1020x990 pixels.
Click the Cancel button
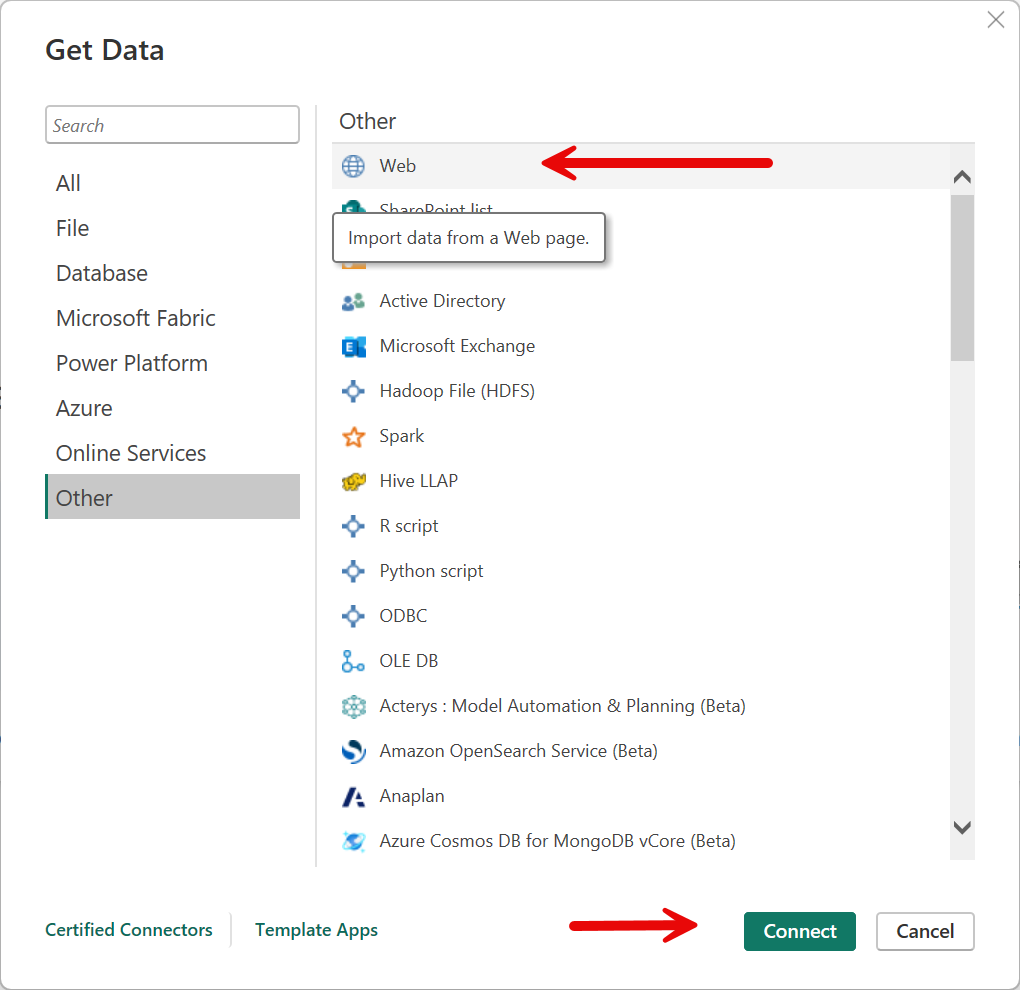click(x=925, y=931)
